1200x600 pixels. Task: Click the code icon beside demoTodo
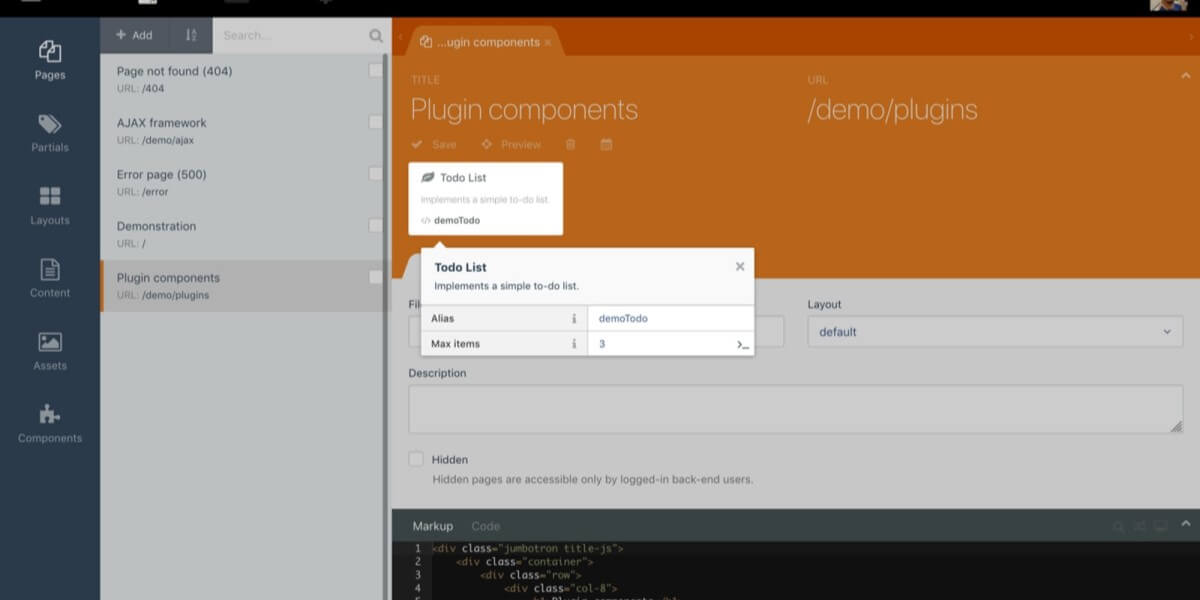click(426, 220)
